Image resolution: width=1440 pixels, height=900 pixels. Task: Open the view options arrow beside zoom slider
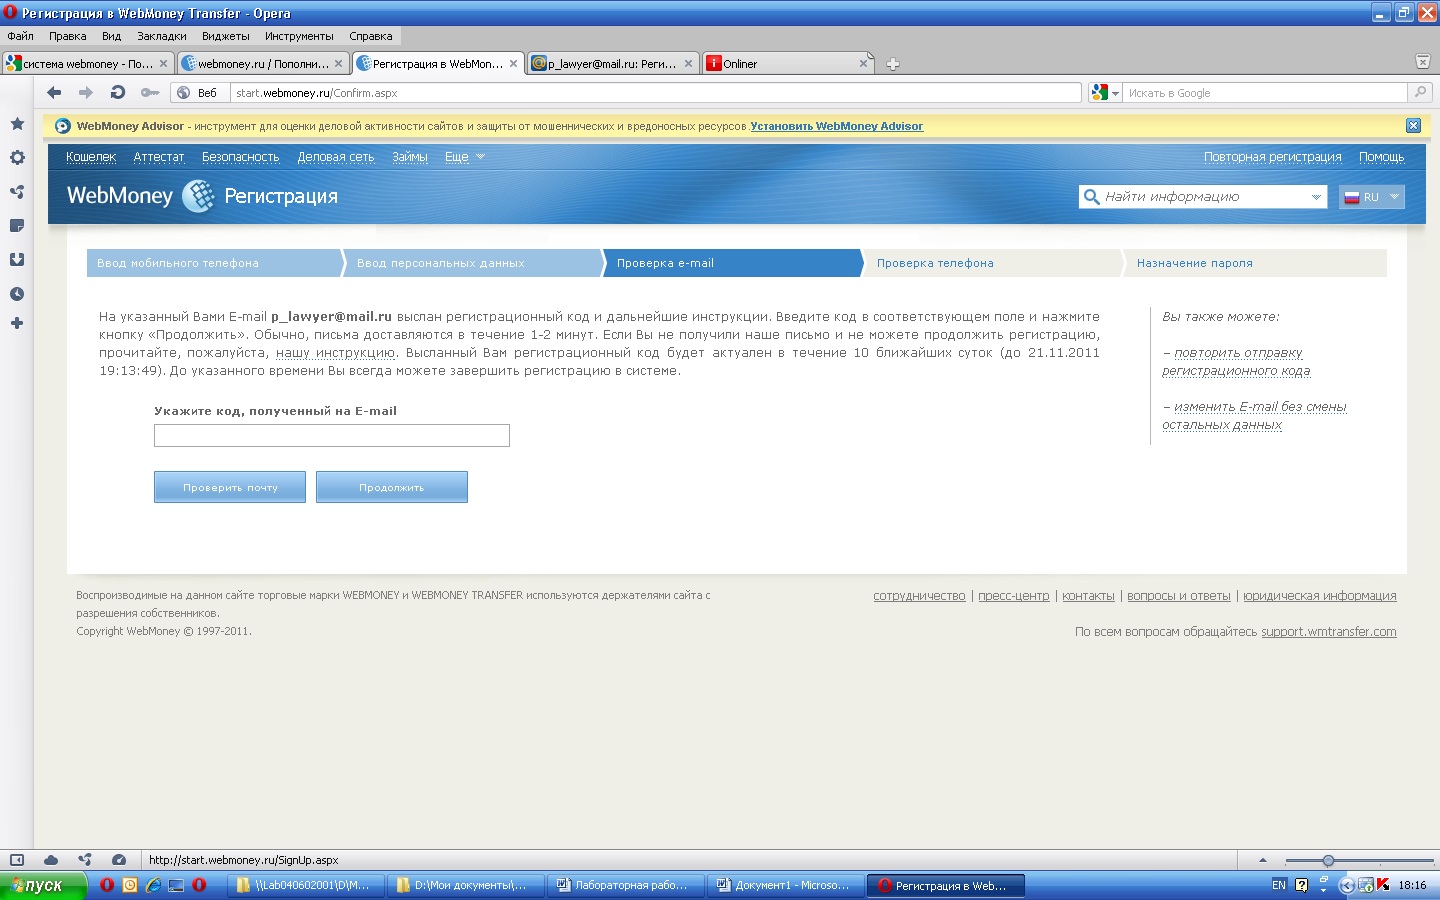pyautogui.click(x=1263, y=860)
